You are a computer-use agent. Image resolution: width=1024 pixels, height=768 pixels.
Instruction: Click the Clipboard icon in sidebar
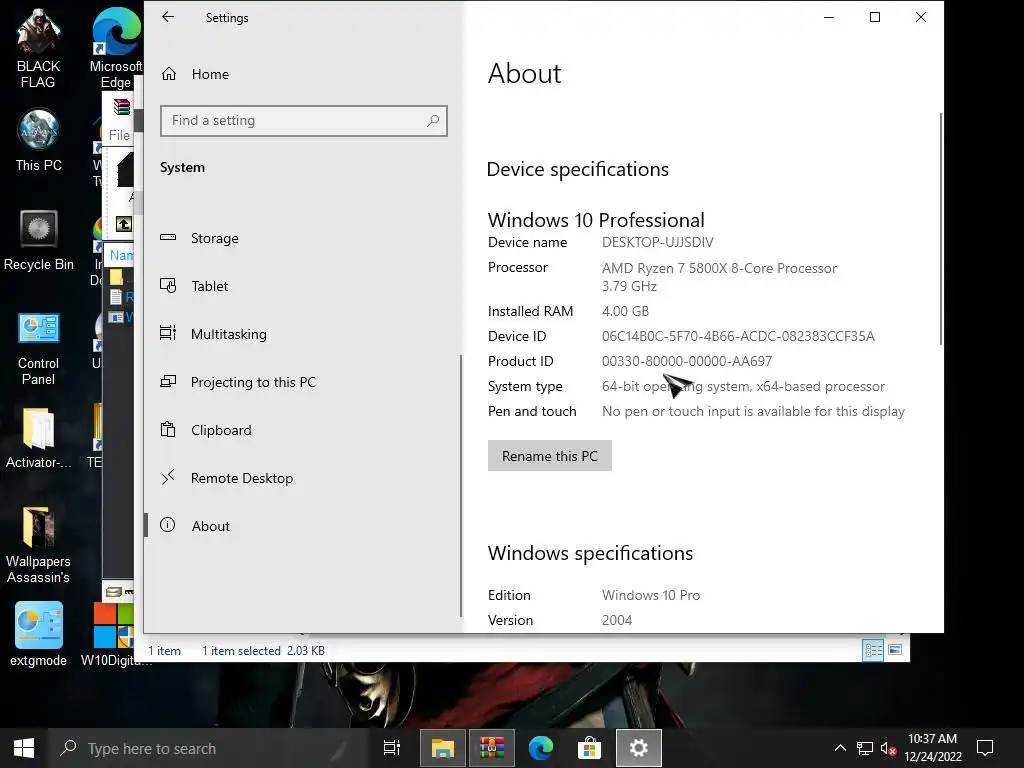click(x=168, y=429)
